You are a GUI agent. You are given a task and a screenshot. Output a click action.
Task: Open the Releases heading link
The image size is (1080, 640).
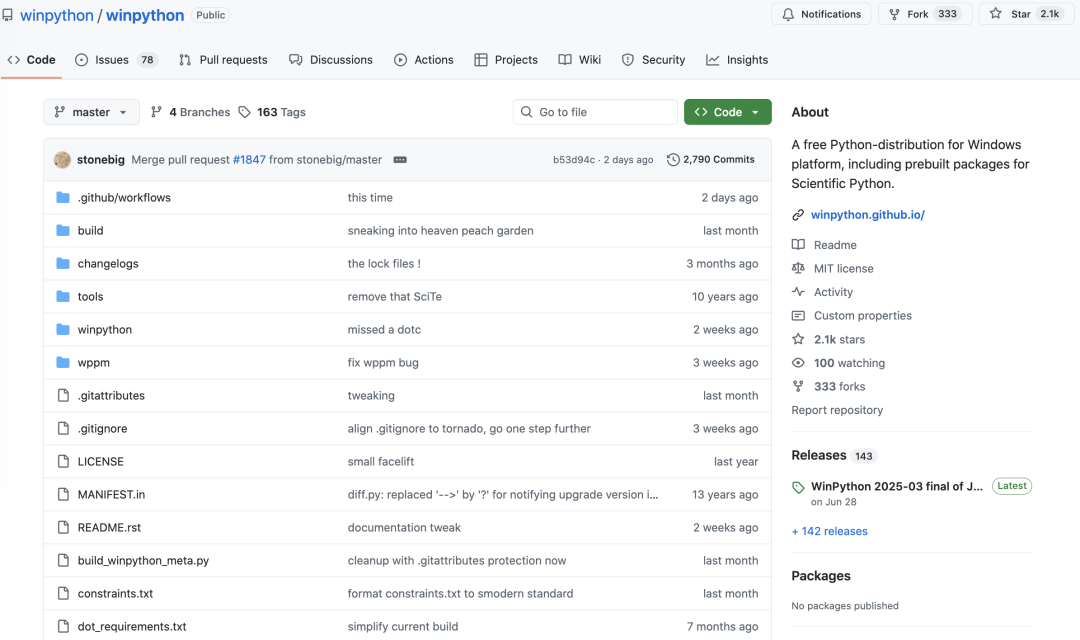(x=819, y=455)
